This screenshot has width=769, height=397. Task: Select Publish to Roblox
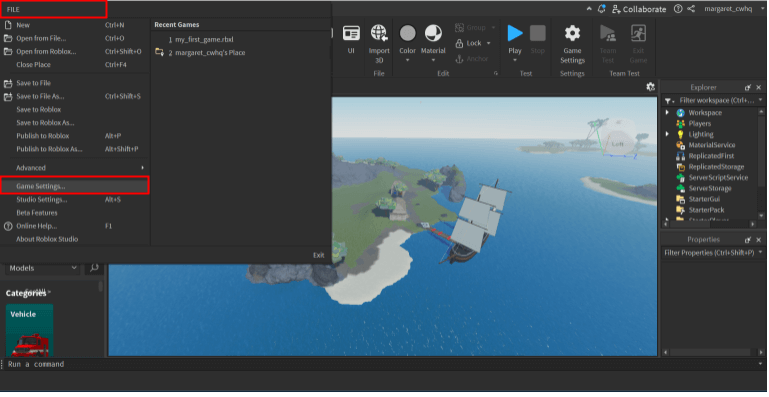click(x=75, y=136)
